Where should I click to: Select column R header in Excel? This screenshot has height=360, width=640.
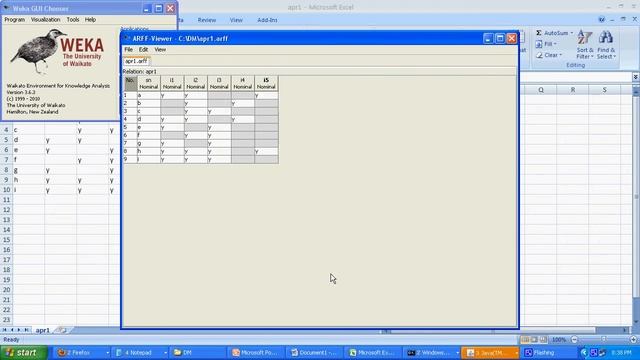(573, 90)
